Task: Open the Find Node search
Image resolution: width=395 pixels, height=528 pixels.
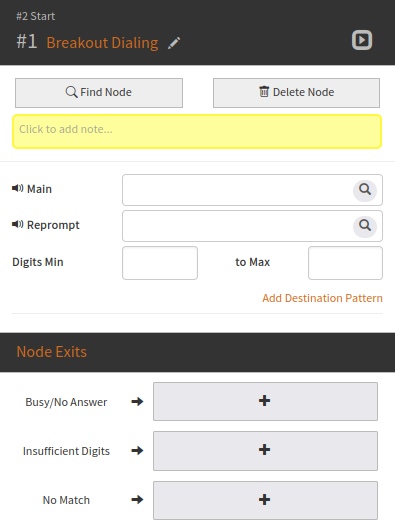Action: click(x=99, y=93)
